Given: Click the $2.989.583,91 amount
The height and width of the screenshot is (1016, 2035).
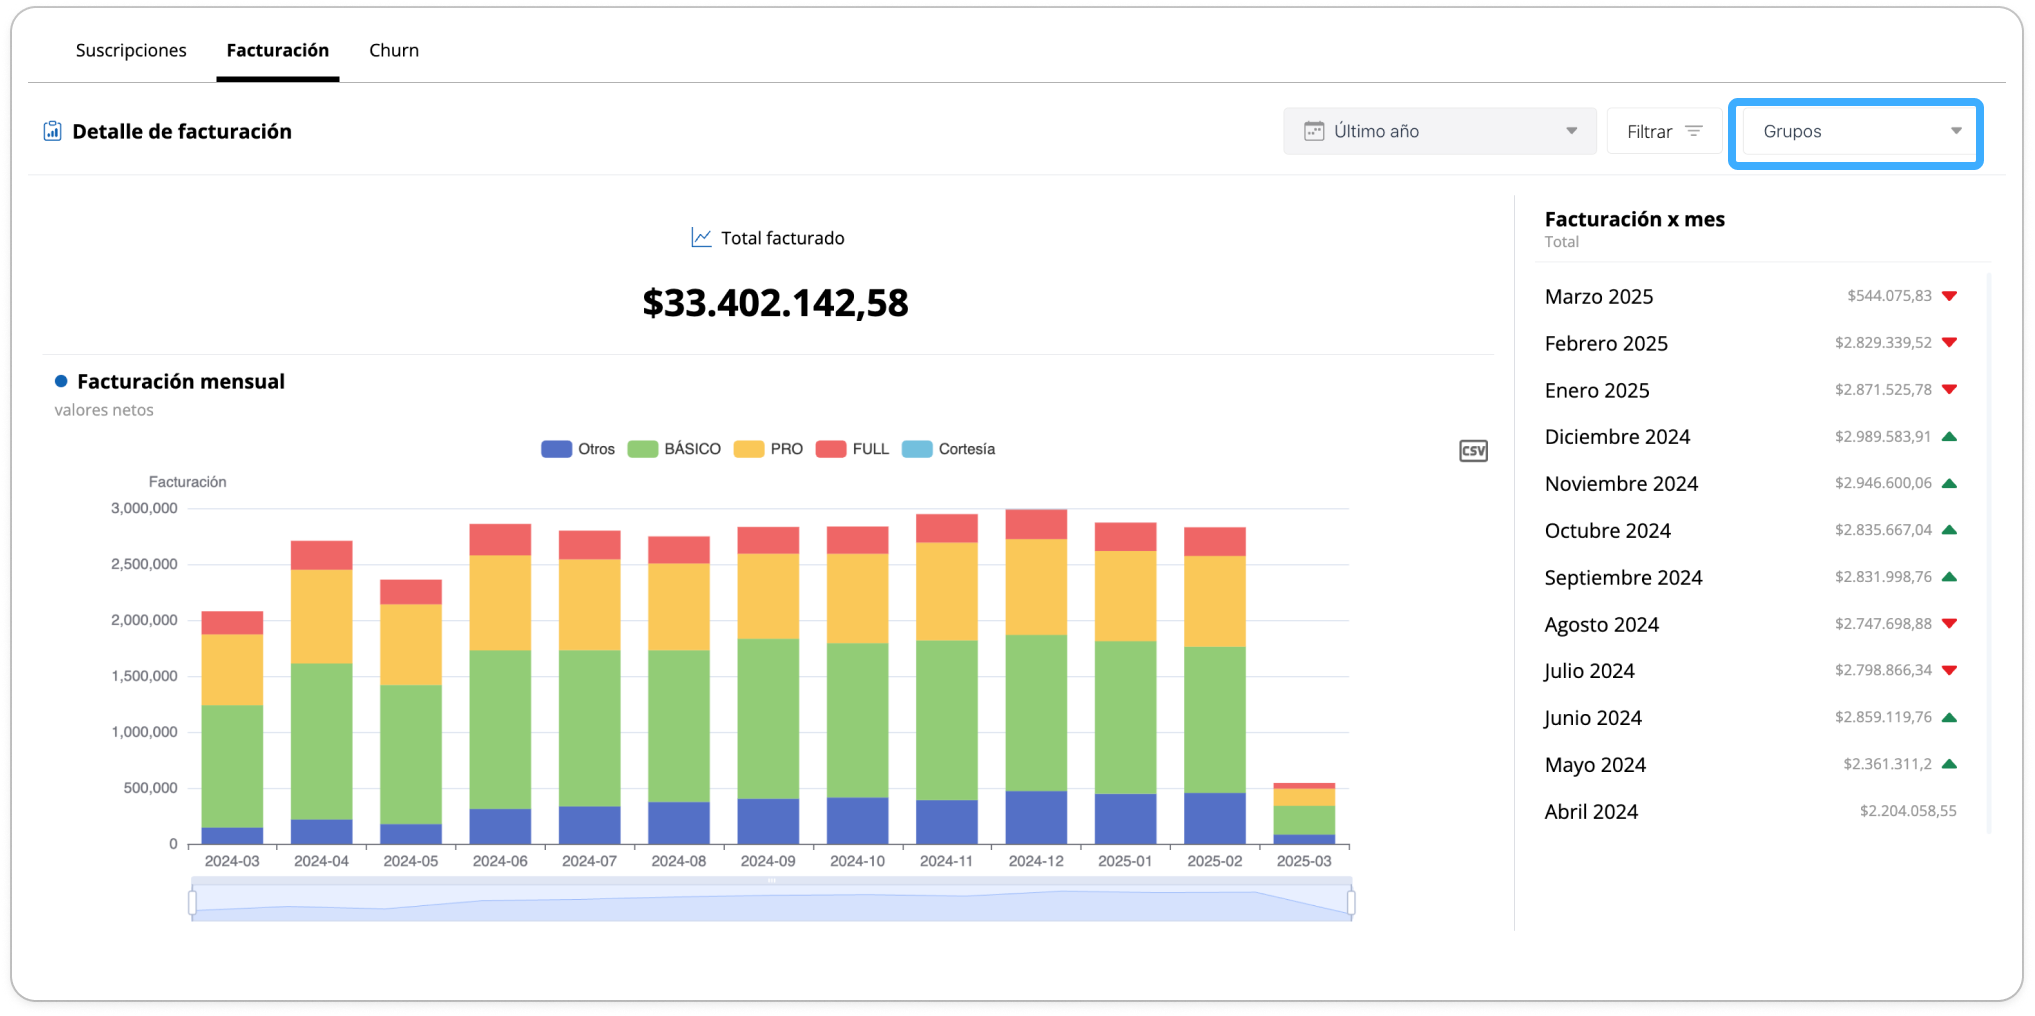Looking at the screenshot, I should [1883, 437].
